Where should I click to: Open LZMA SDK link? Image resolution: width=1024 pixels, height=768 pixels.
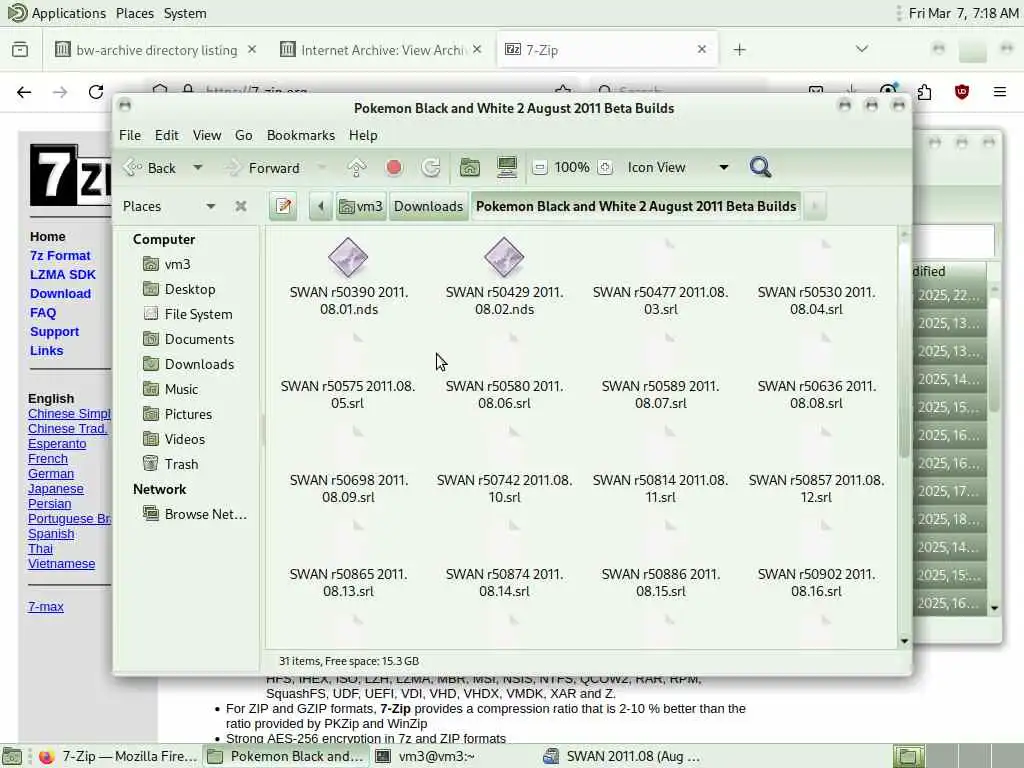pyautogui.click(x=63, y=274)
